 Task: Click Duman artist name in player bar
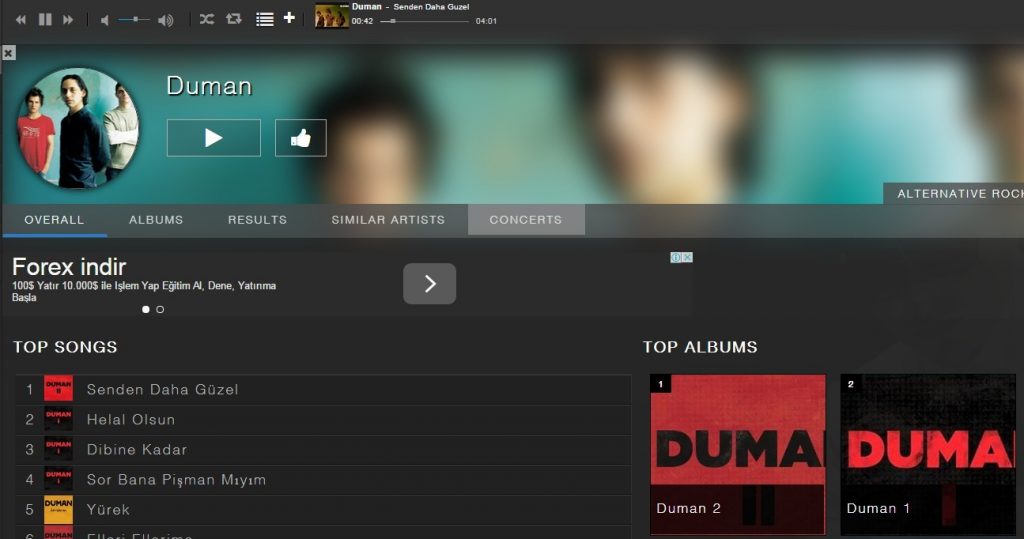tap(366, 7)
